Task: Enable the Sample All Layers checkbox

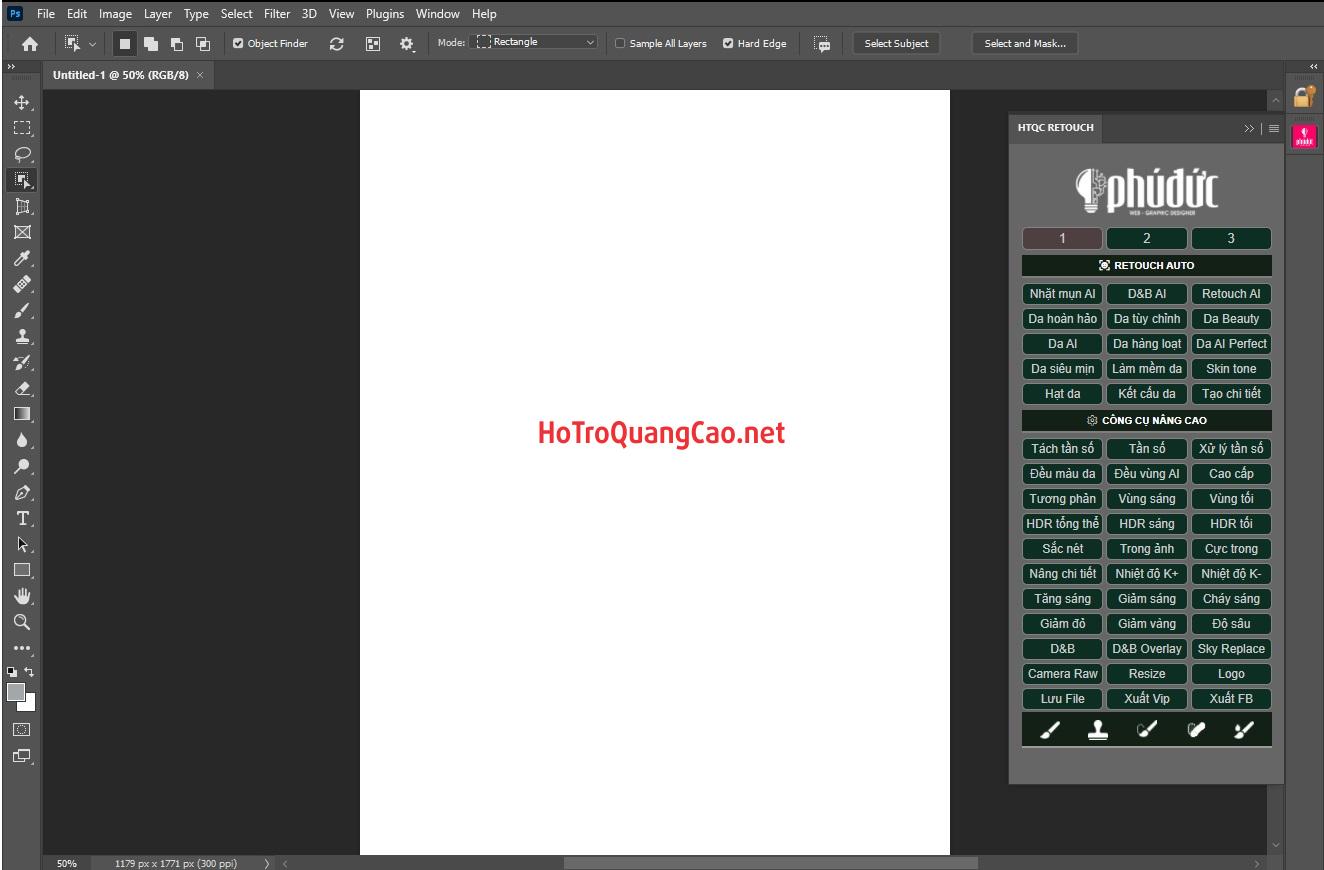Action: tap(620, 44)
